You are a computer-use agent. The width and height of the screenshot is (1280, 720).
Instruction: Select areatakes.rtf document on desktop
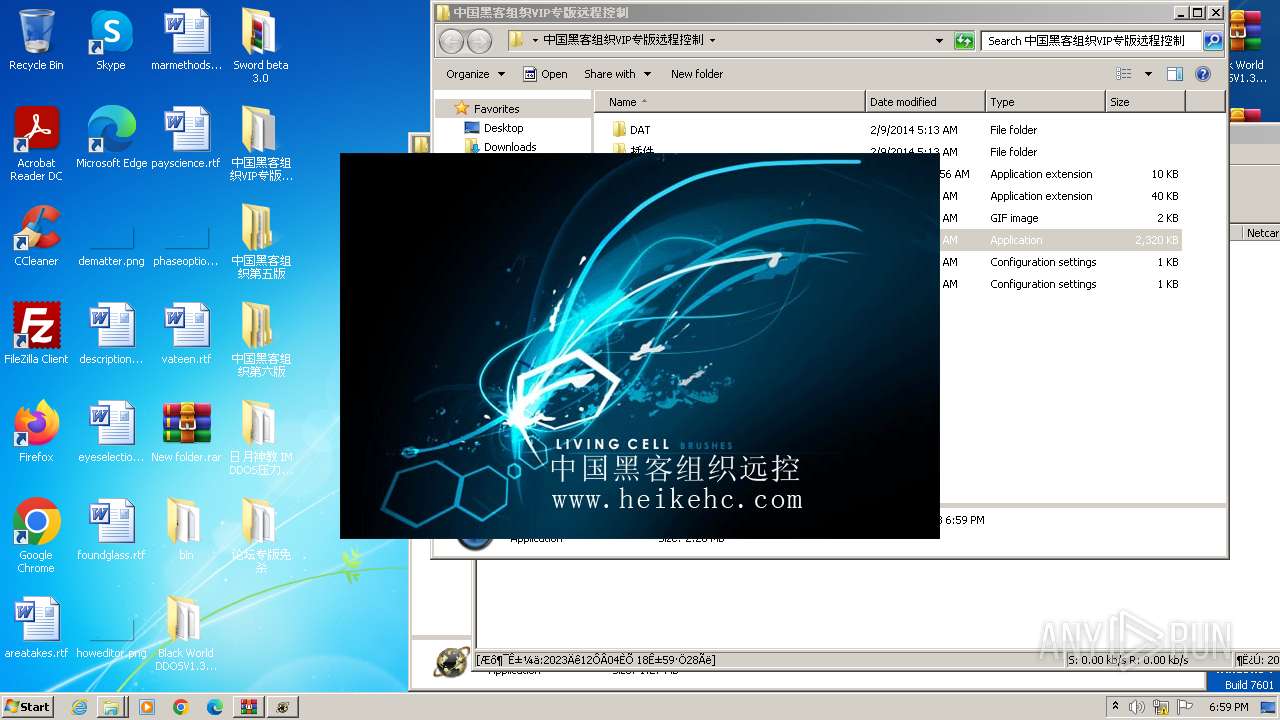point(36,627)
